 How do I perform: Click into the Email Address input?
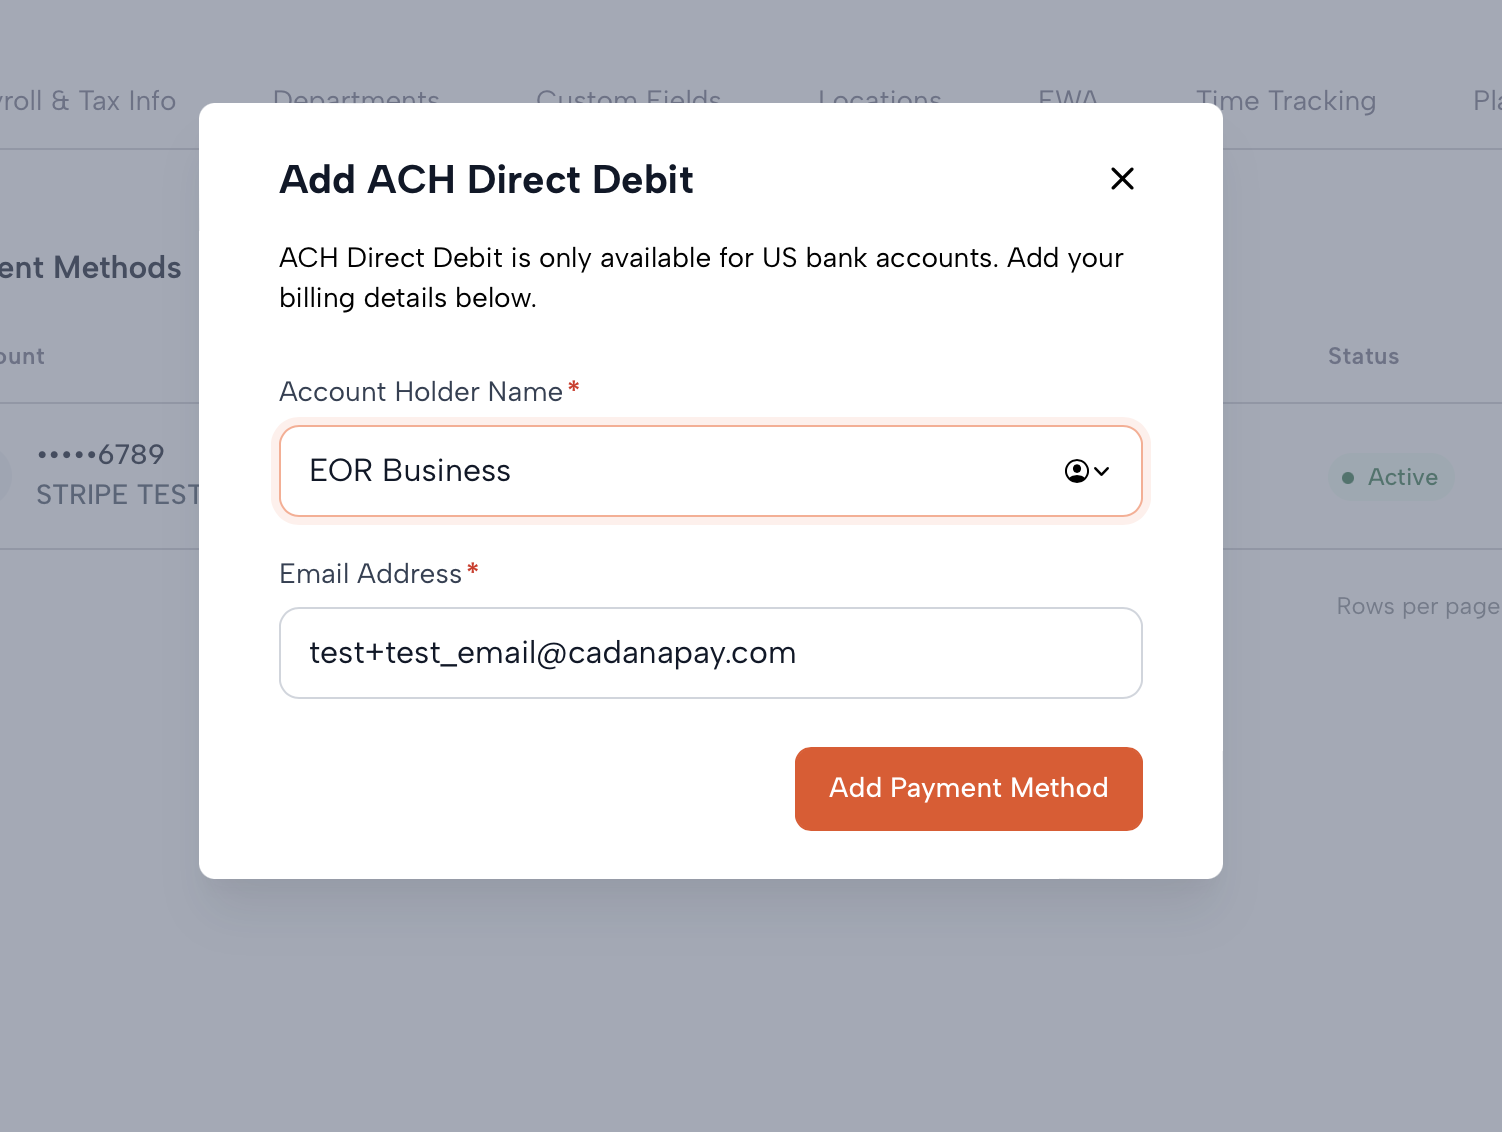(710, 653)
